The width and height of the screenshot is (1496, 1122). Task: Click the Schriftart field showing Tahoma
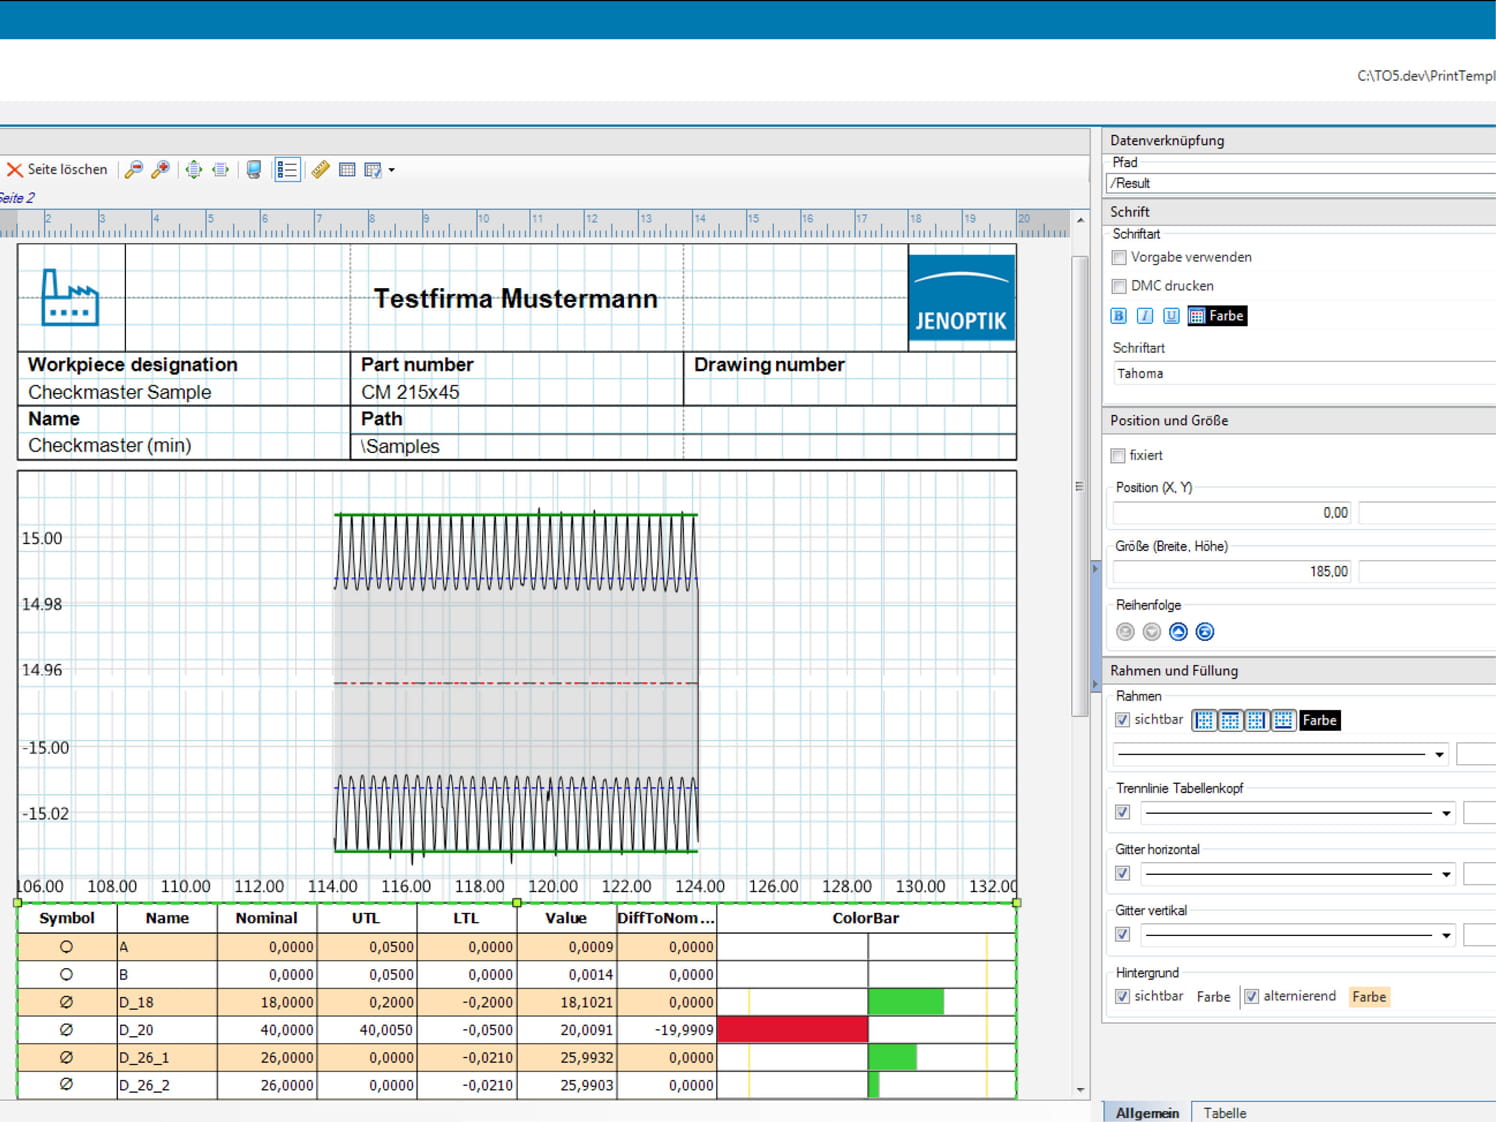[x=1300, y=374]
